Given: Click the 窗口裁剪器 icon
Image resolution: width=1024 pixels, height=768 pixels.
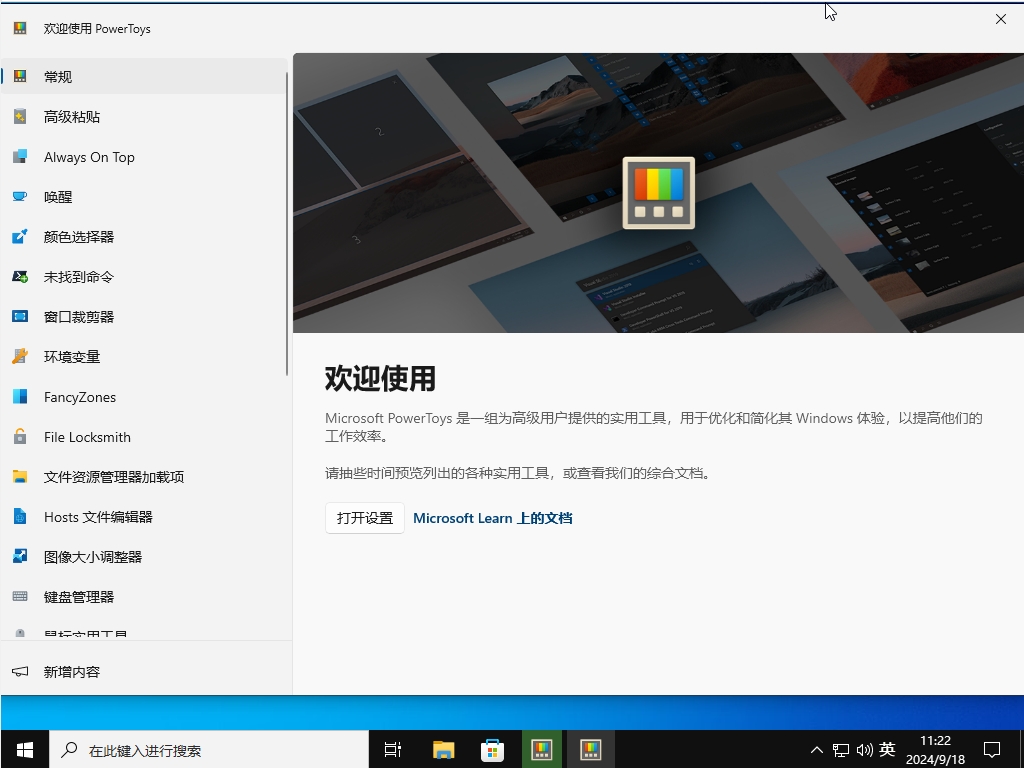Looking at the screenshot, I should 20,317.
